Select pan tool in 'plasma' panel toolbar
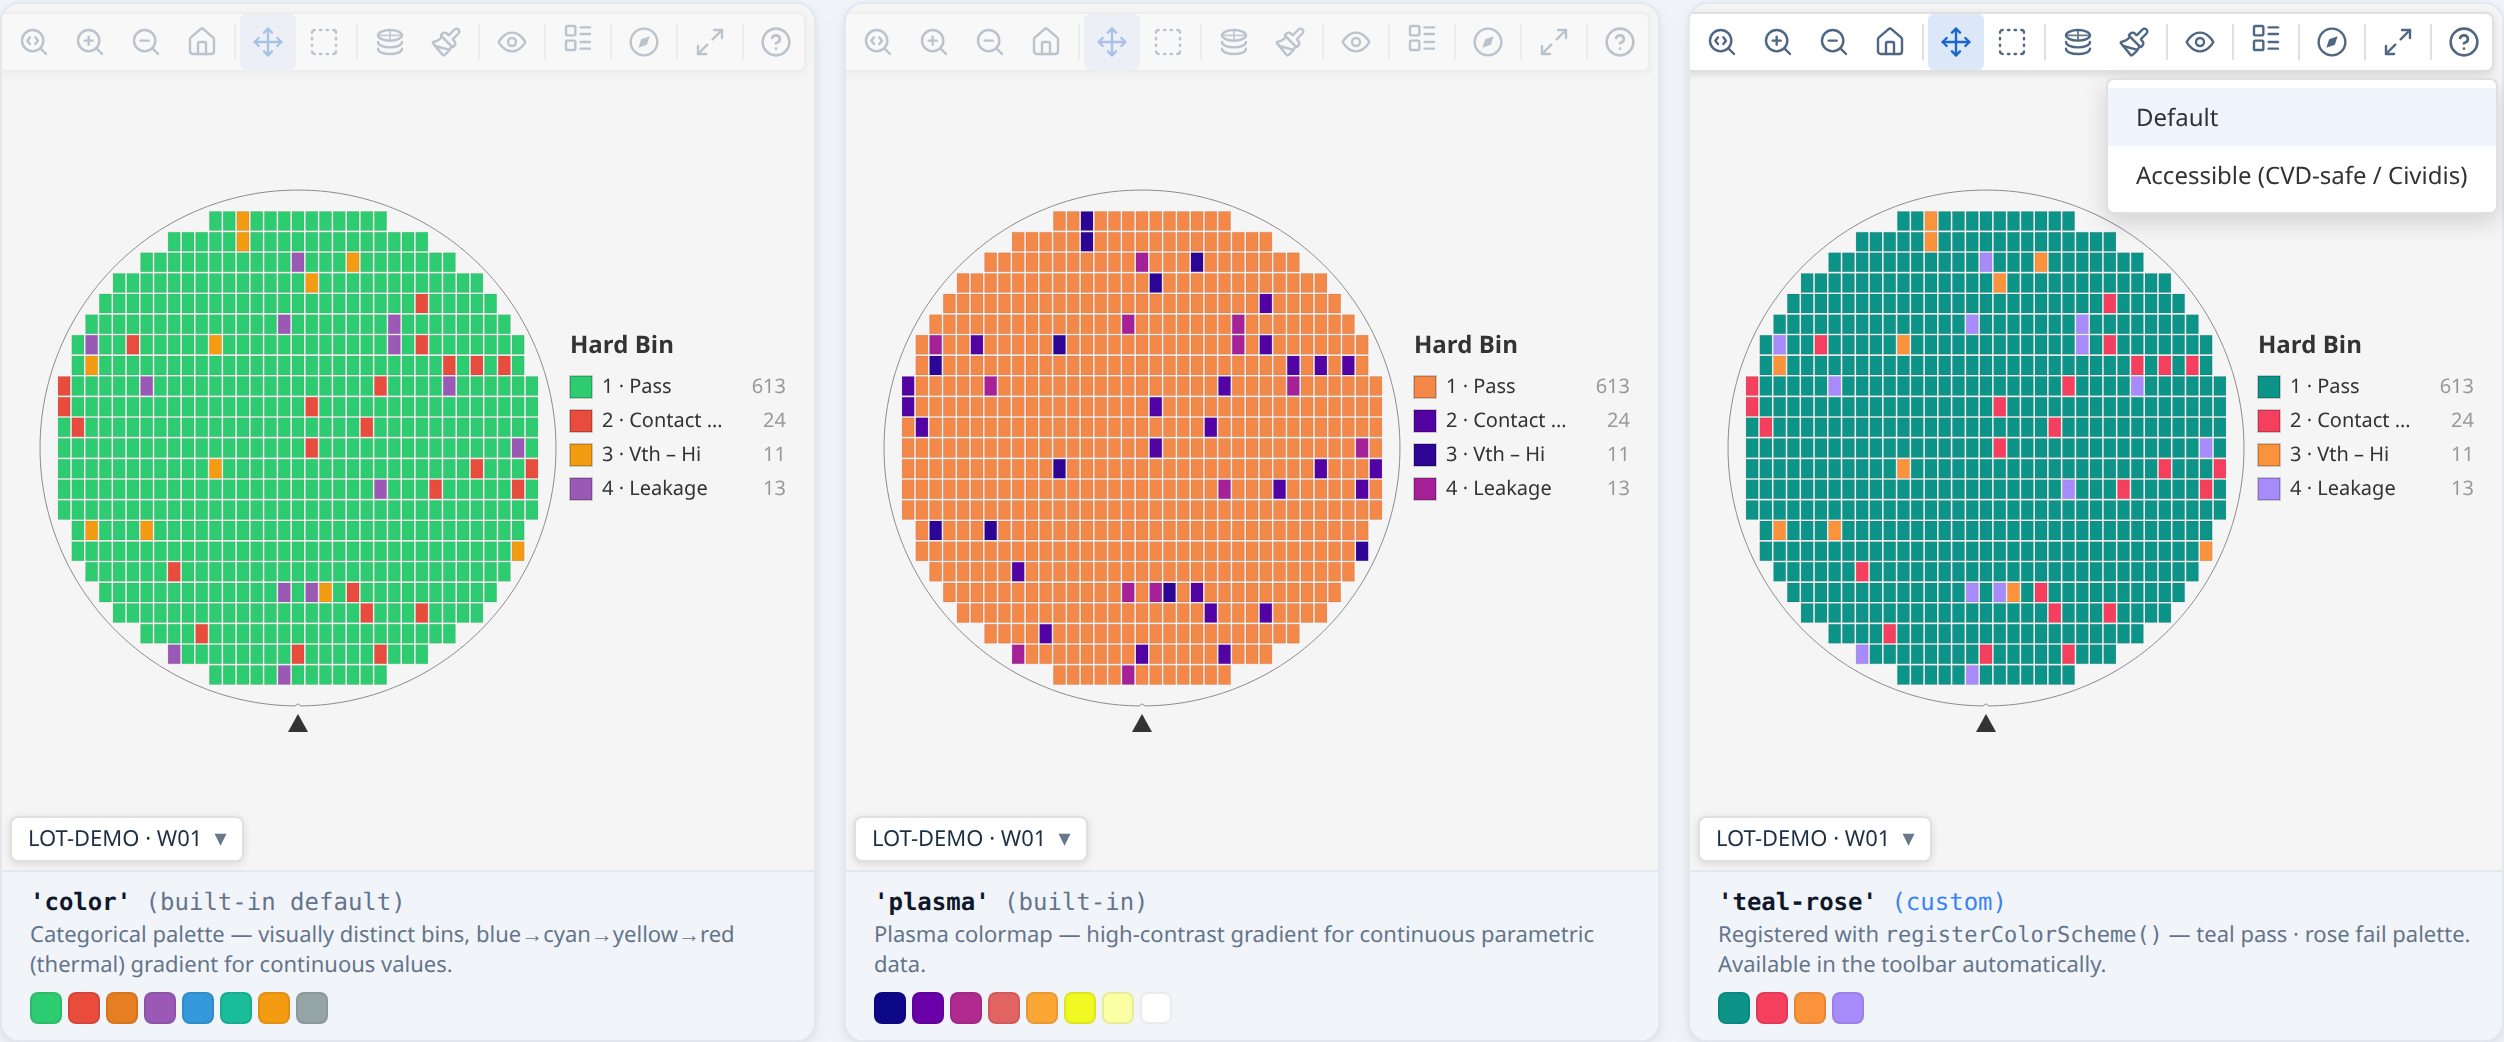The image size is (2504, 1042). click(x=1112, y=42)
